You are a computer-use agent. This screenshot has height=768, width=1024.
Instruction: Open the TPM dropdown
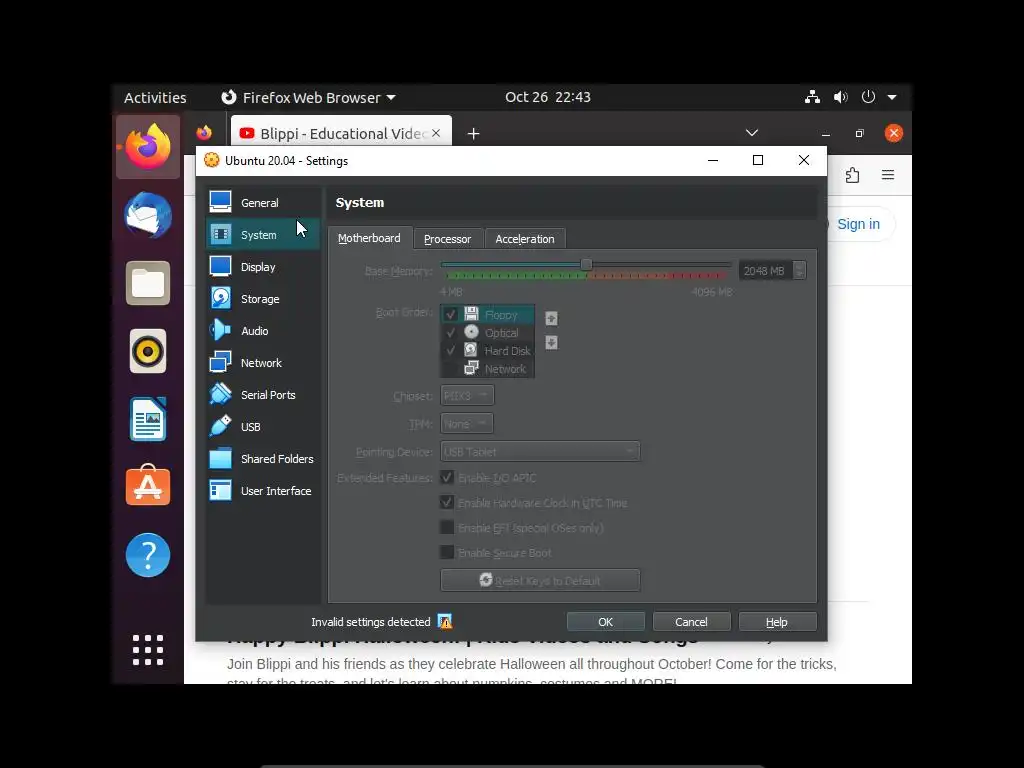coord(467,424)
